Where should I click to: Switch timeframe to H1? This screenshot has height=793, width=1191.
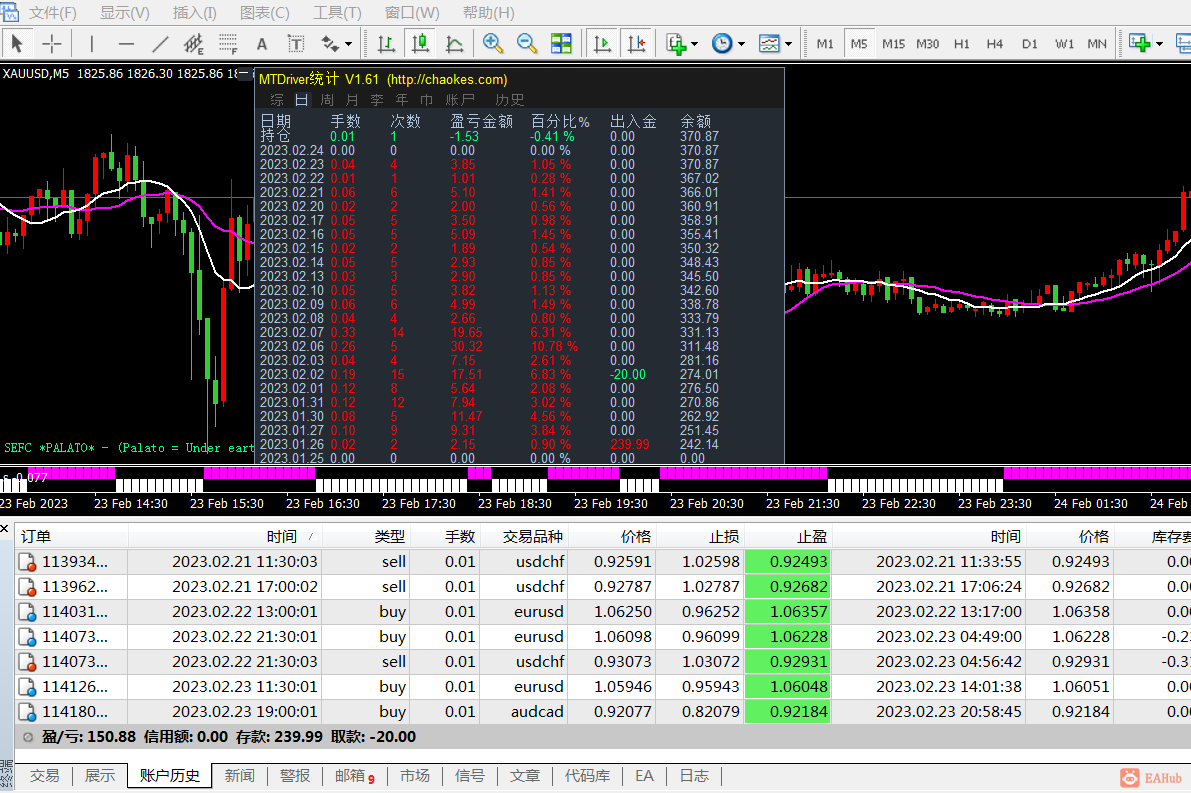[x=961, y=44]
